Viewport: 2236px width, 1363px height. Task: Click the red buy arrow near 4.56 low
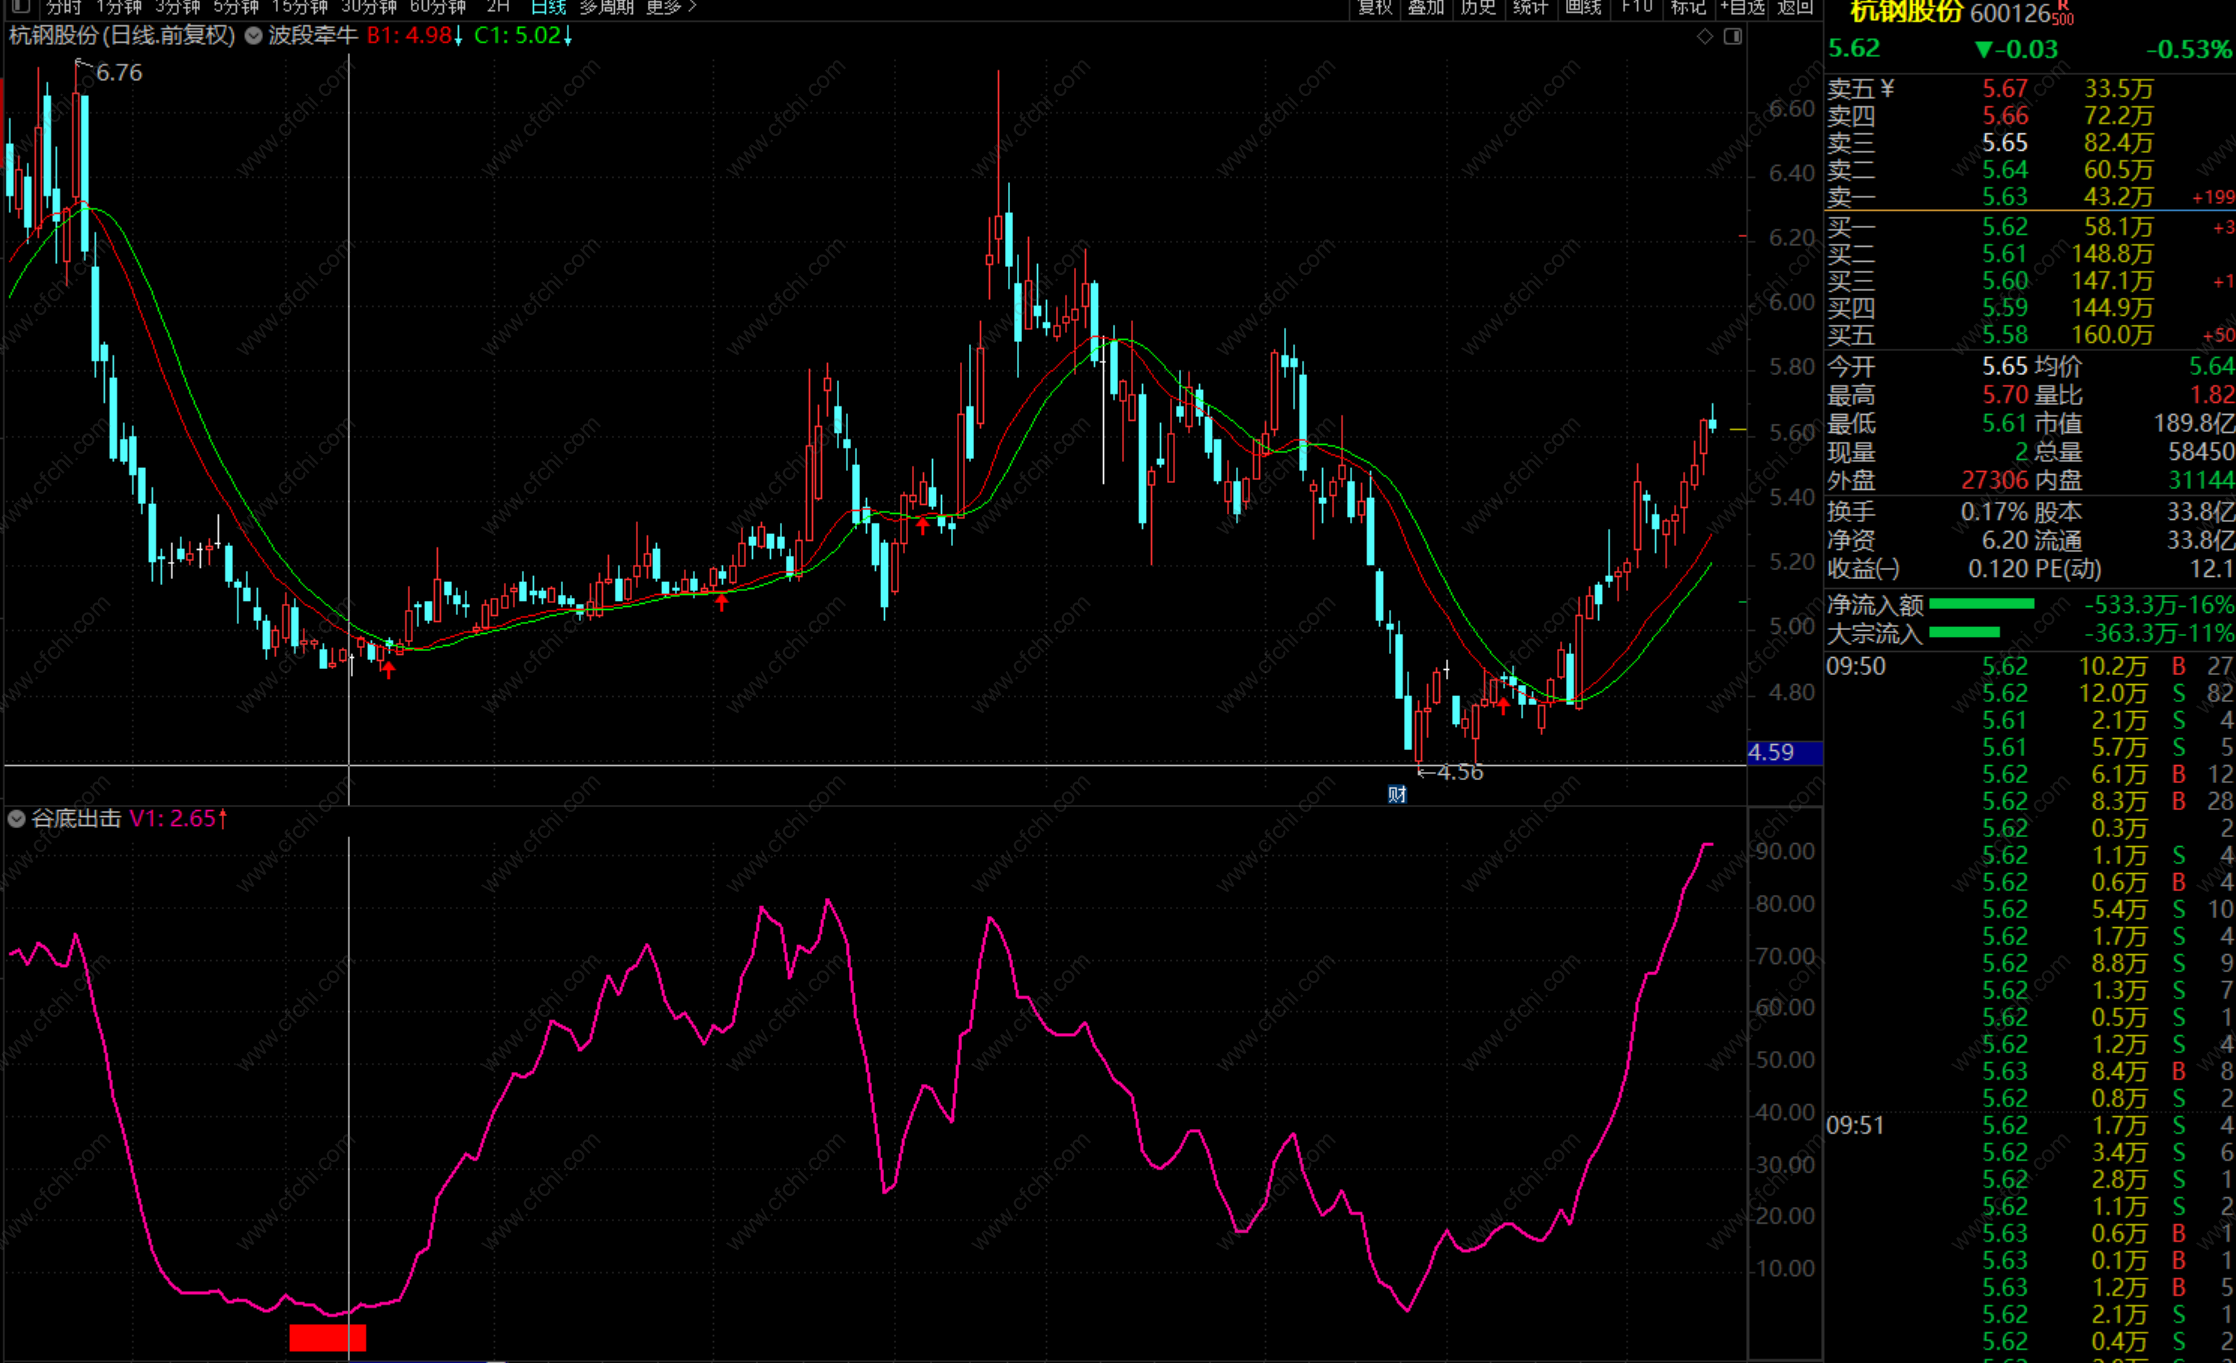coord(1503,706)
